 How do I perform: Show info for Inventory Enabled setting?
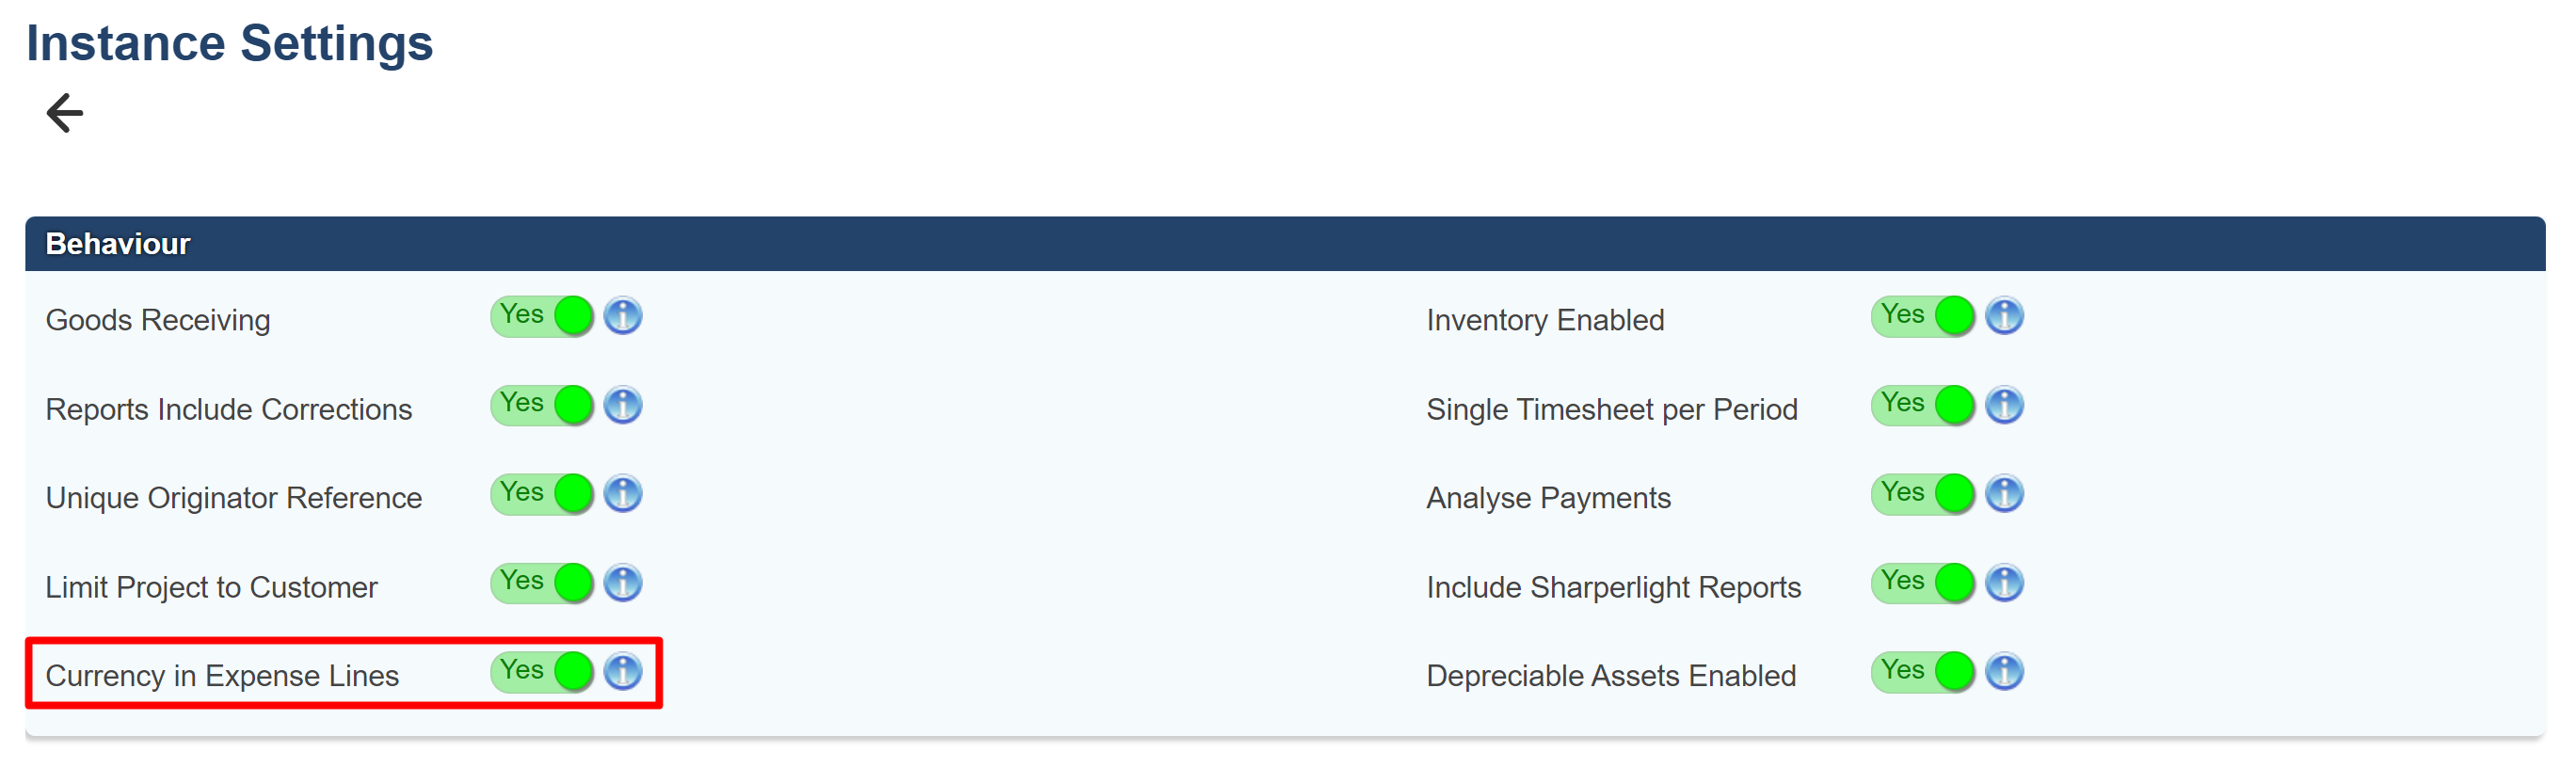[2004, 316]
